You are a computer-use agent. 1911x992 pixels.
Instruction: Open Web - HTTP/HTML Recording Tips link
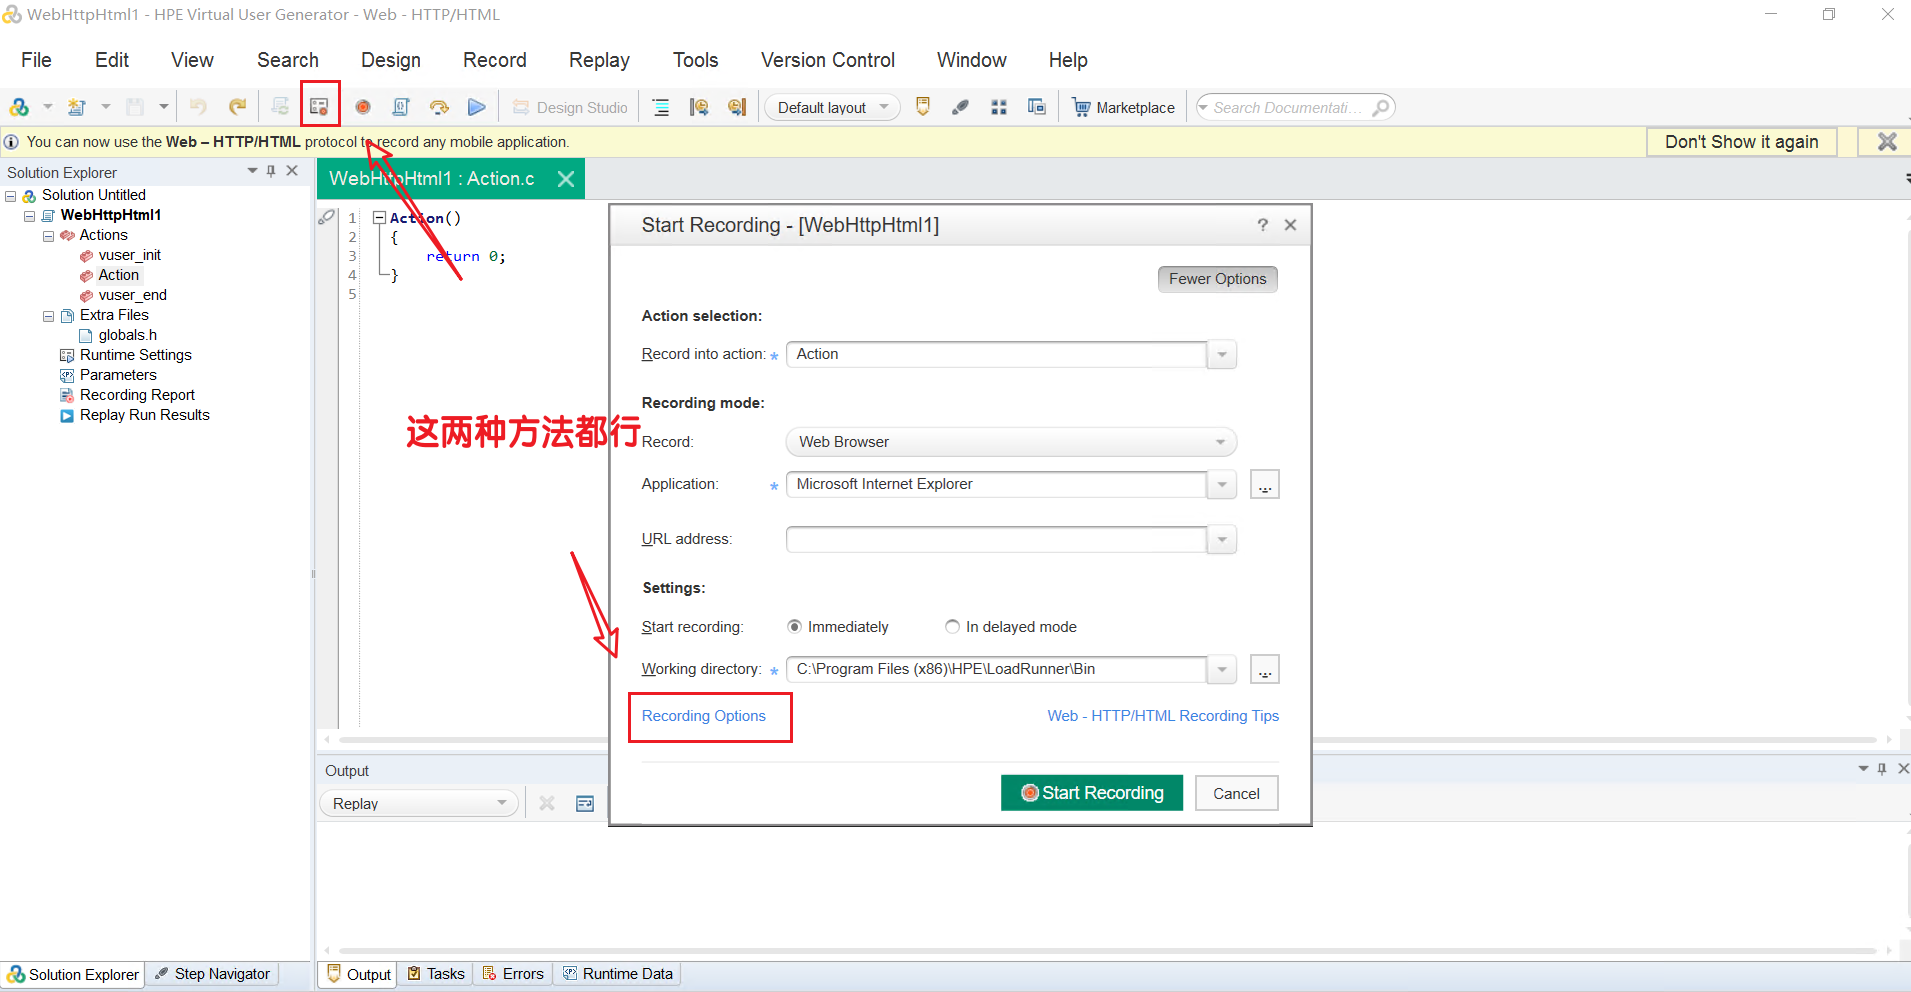(1163, 716)
